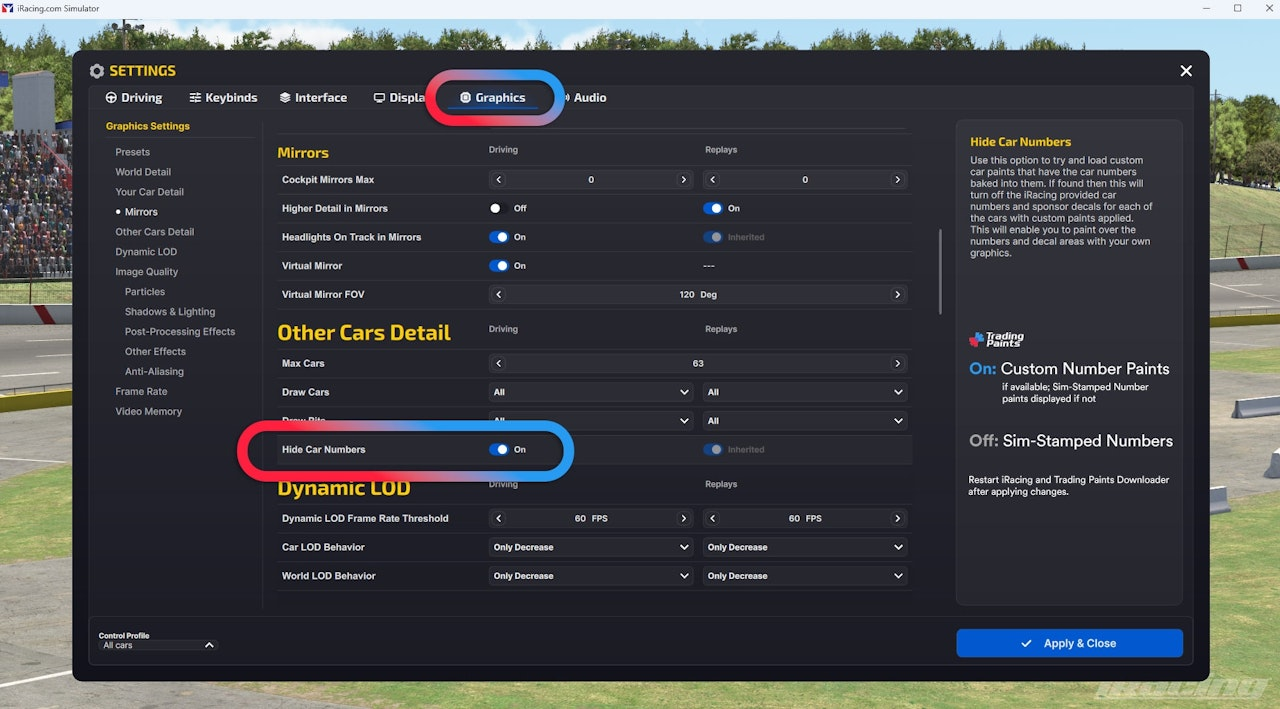Lower driving Dynamic LOD Frame Rate Threshold
Screen dimensions: 1280x709
499,519
